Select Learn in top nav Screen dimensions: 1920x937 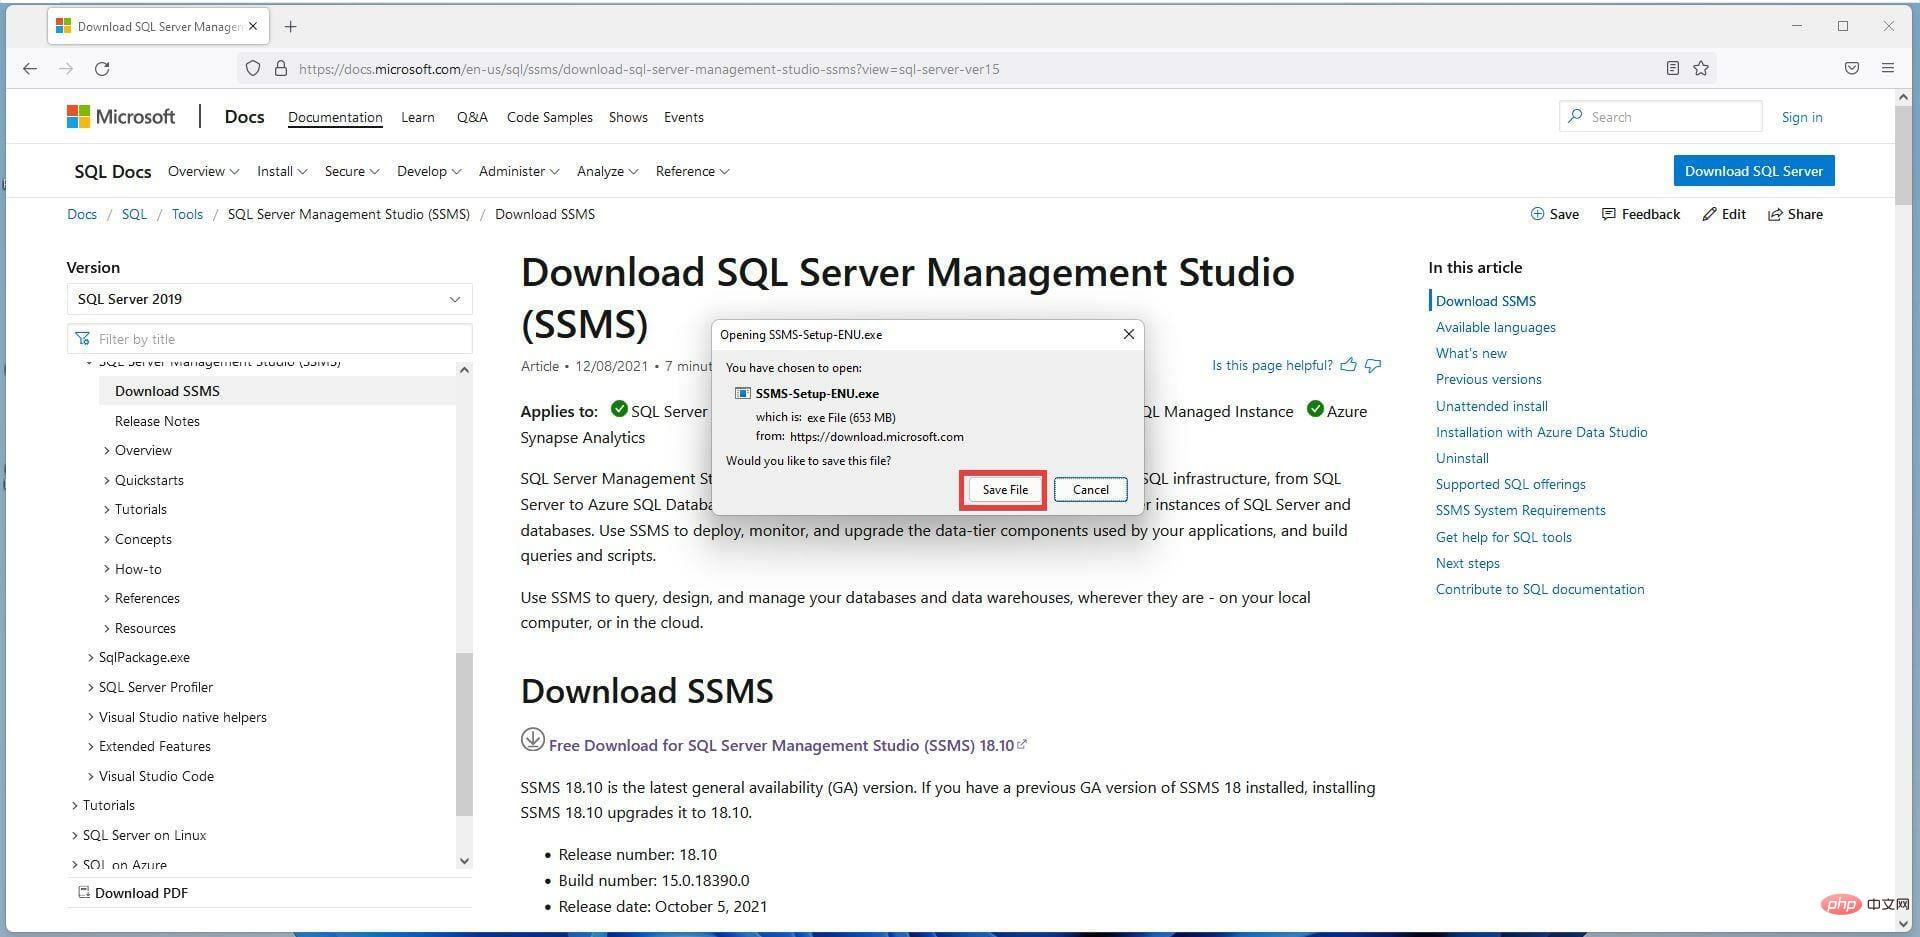click(x=418, y=117)
